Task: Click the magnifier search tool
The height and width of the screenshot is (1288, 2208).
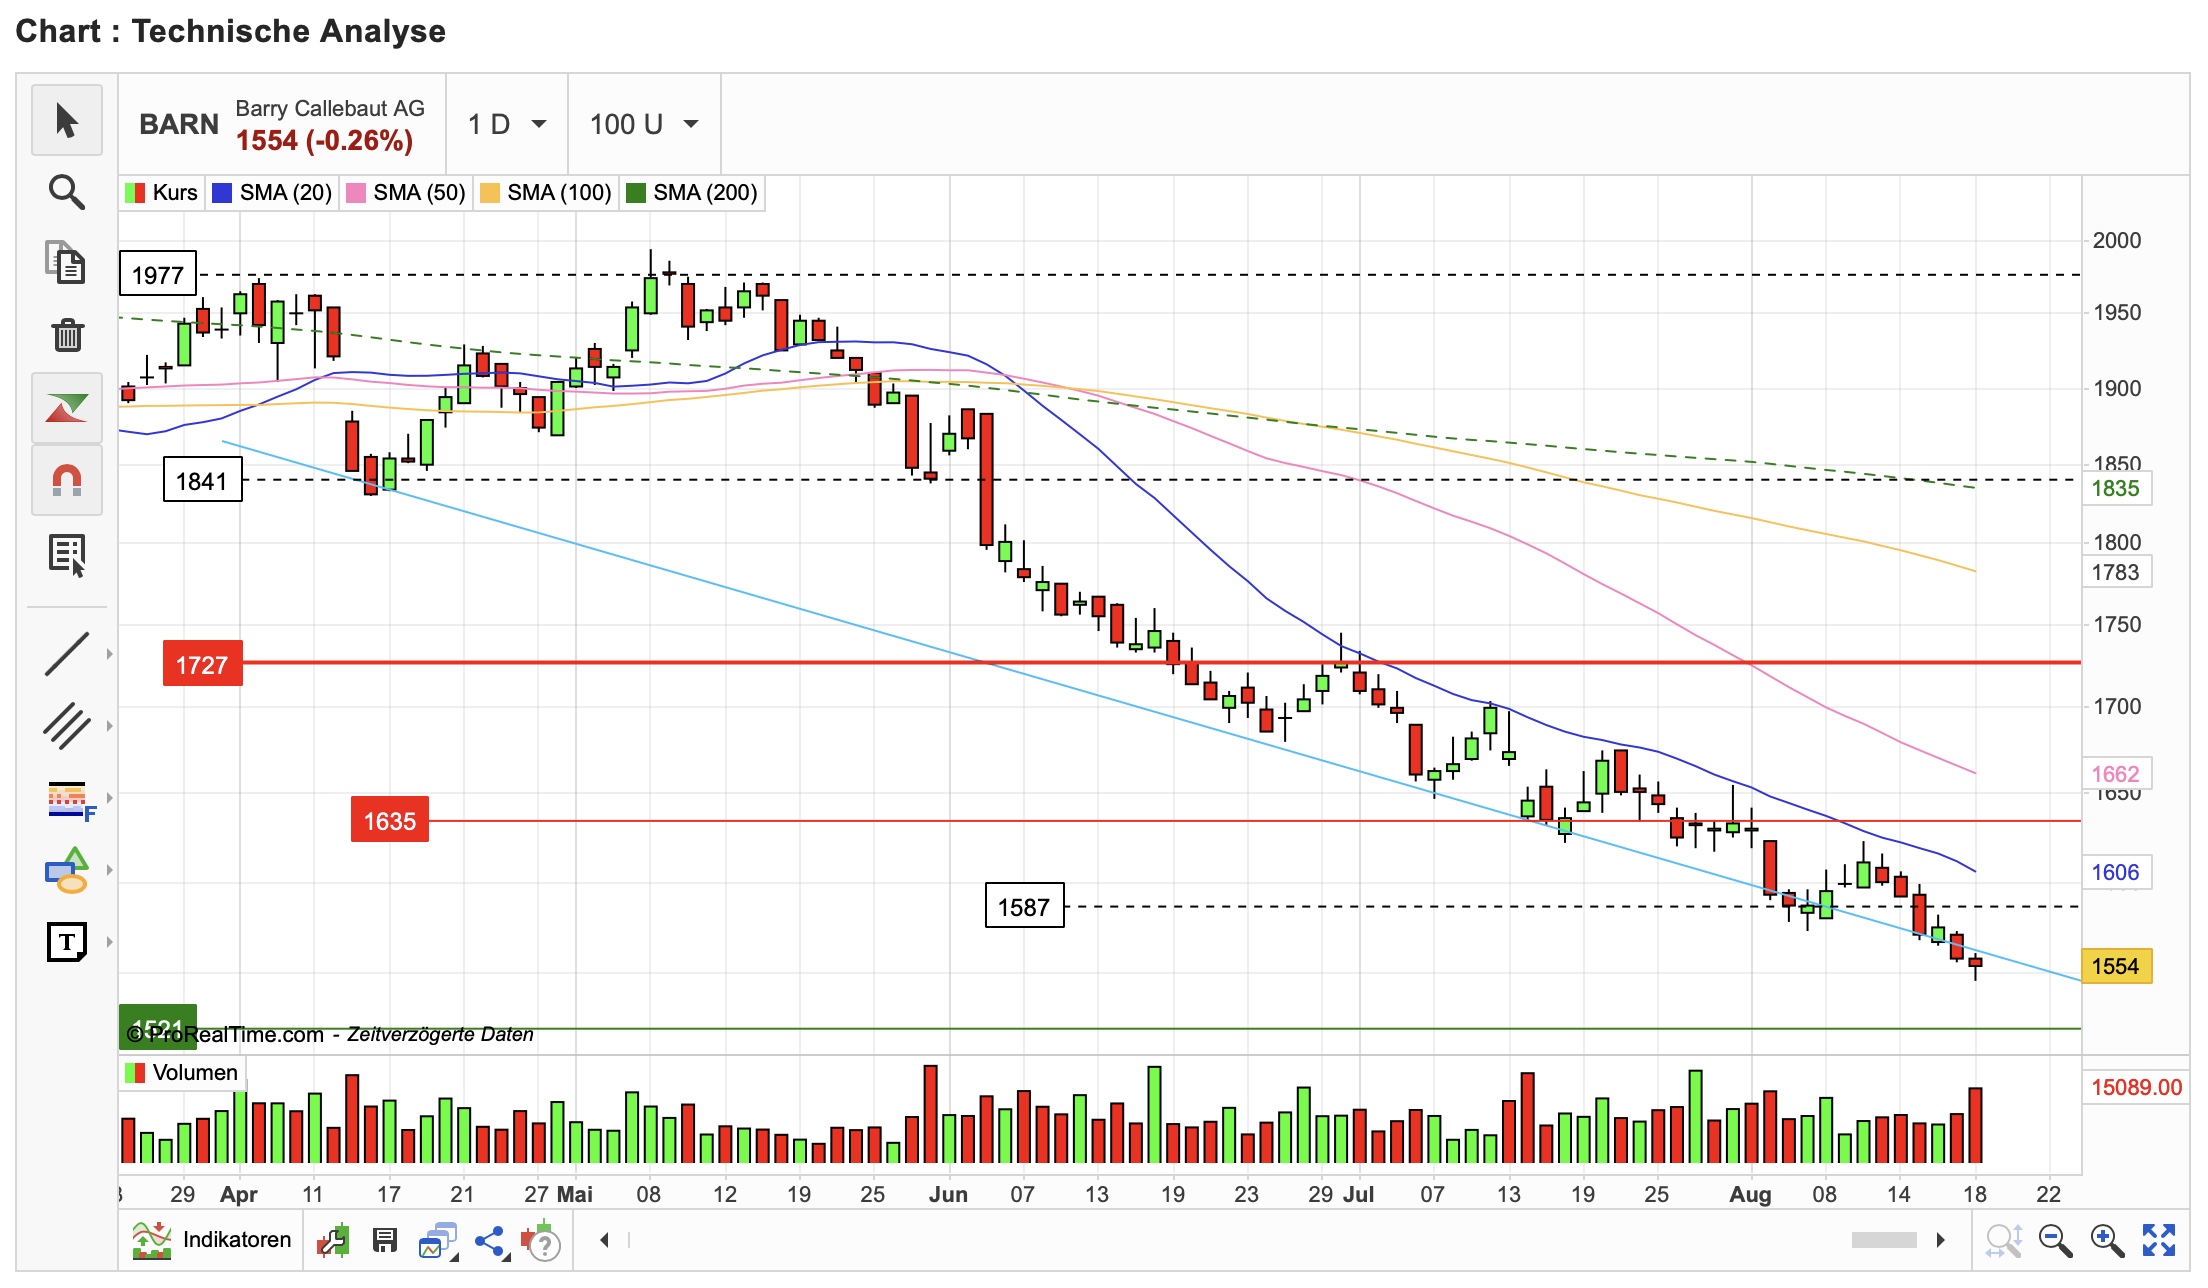Action: [66, 192]
